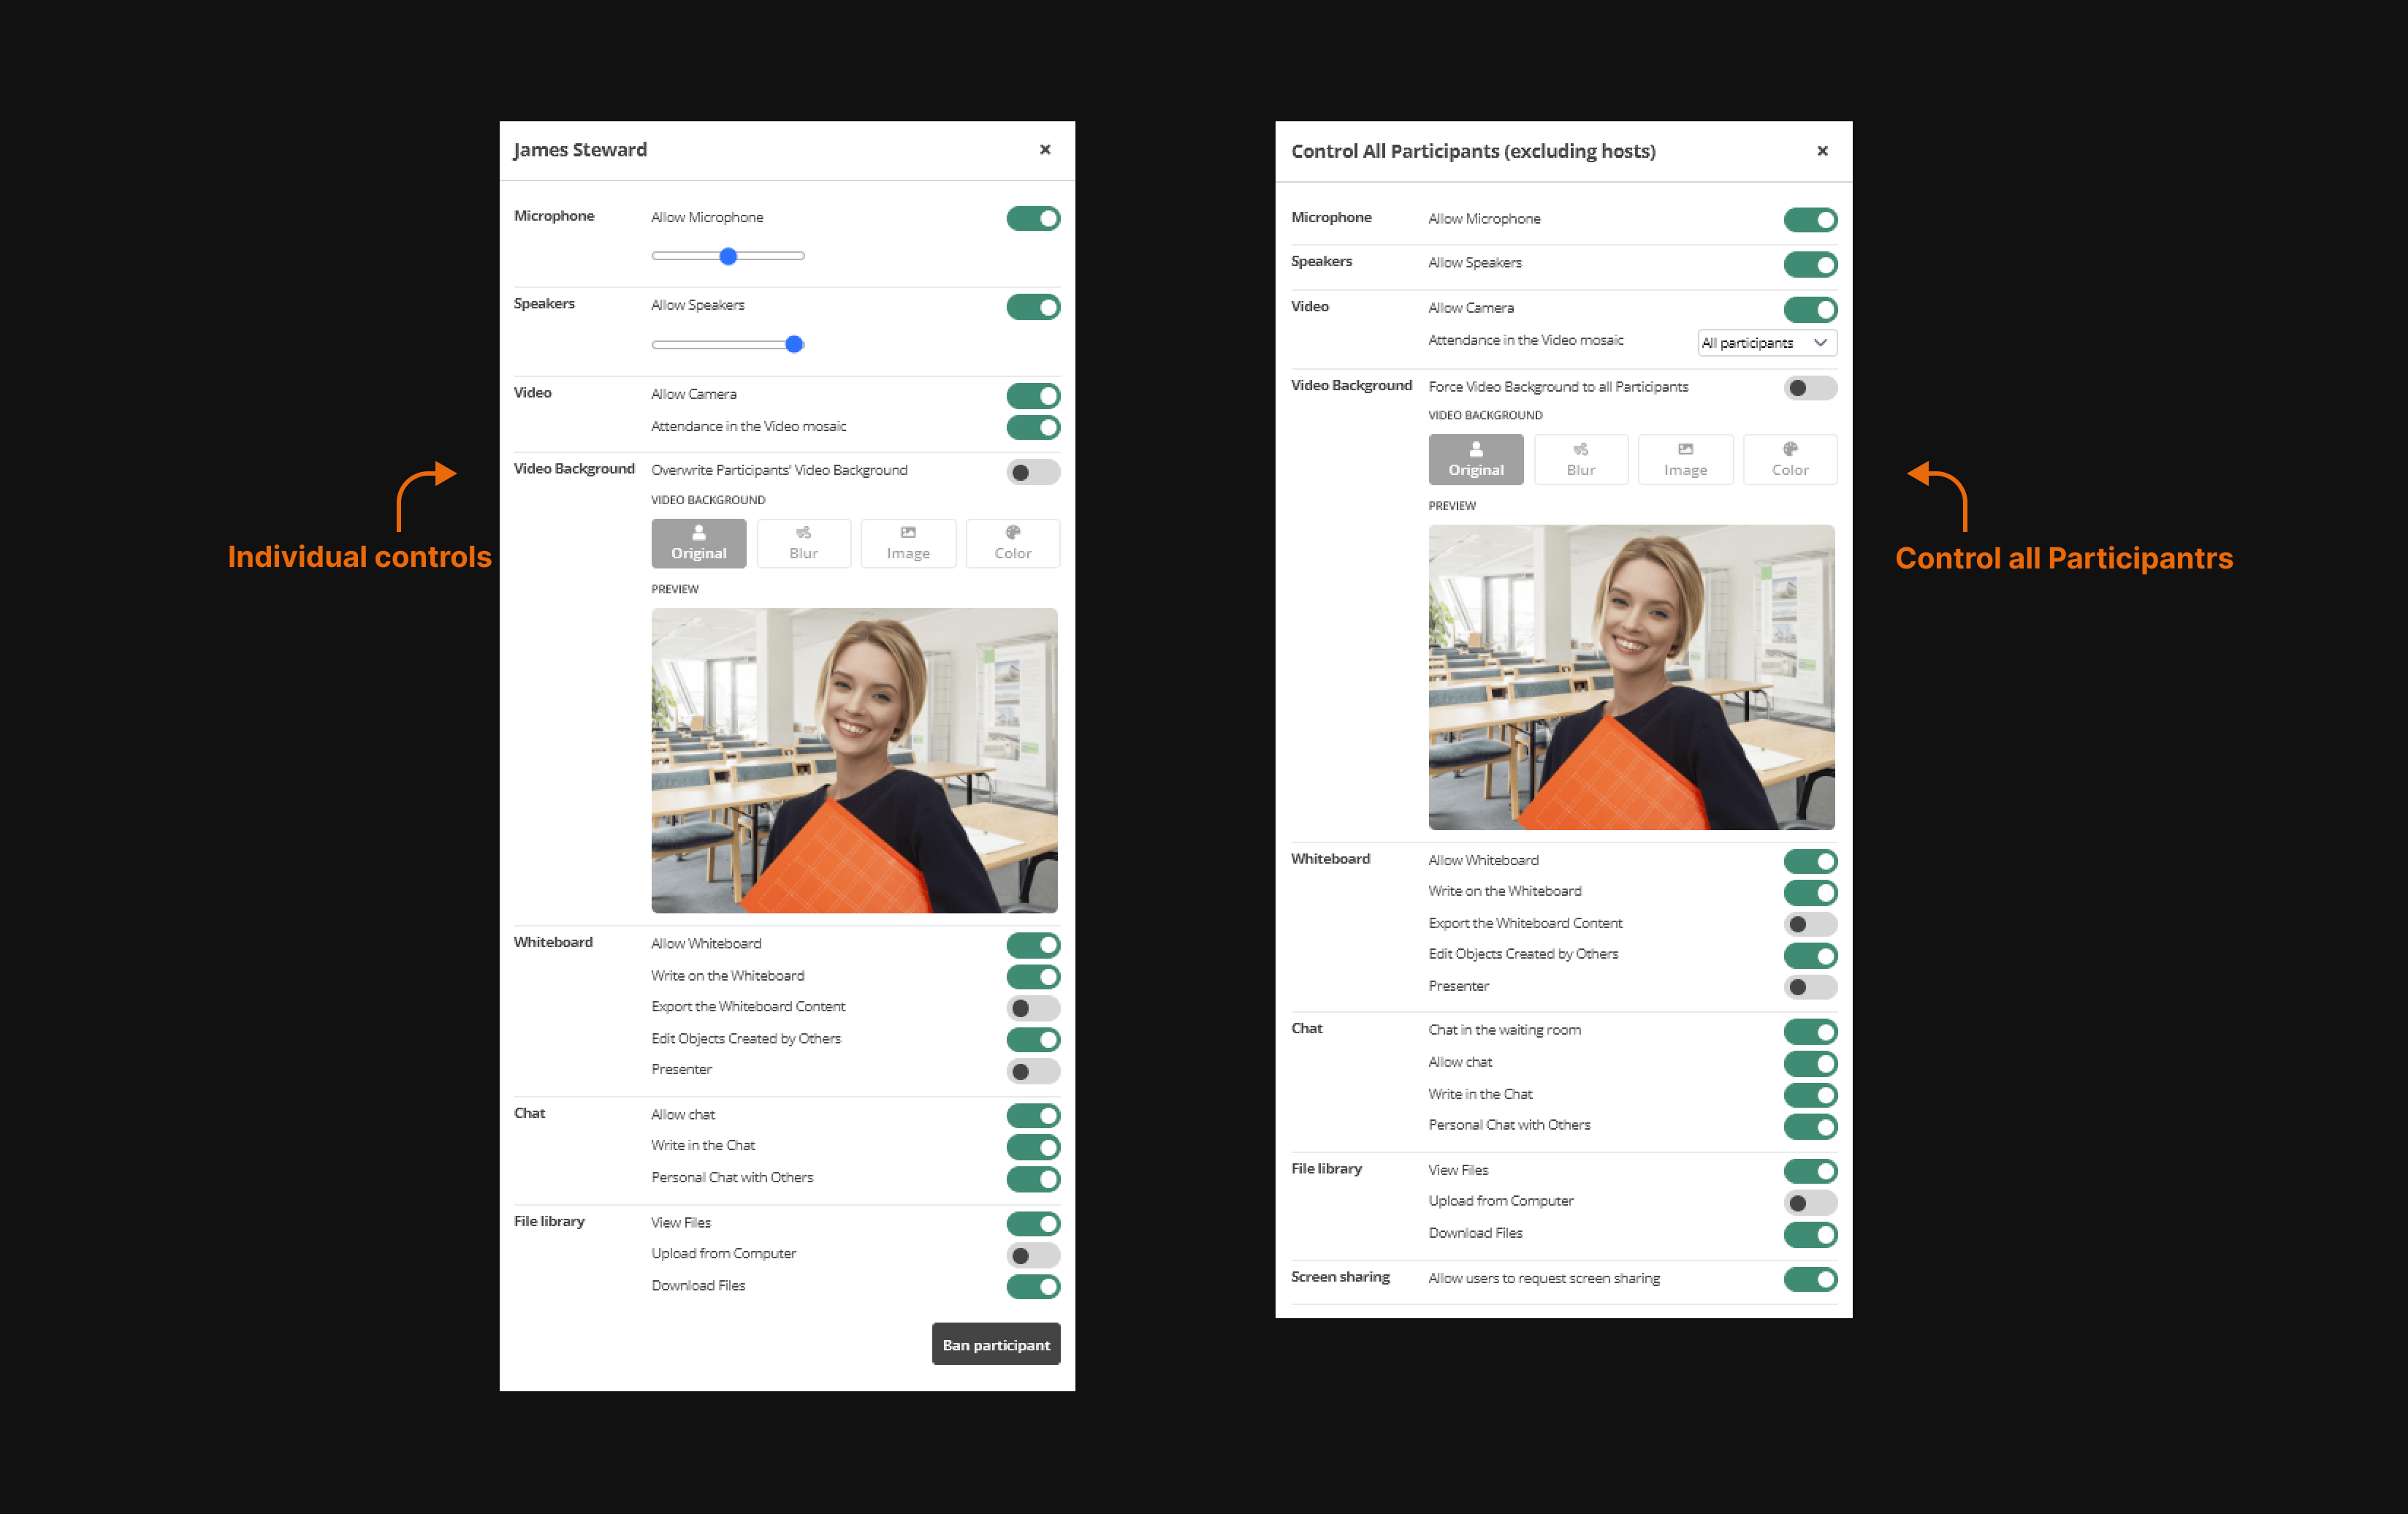Toggle Allow Microphone for James Steward
The width and height of the screenshot is (2408, 1514).
(x=1033, y=218)
